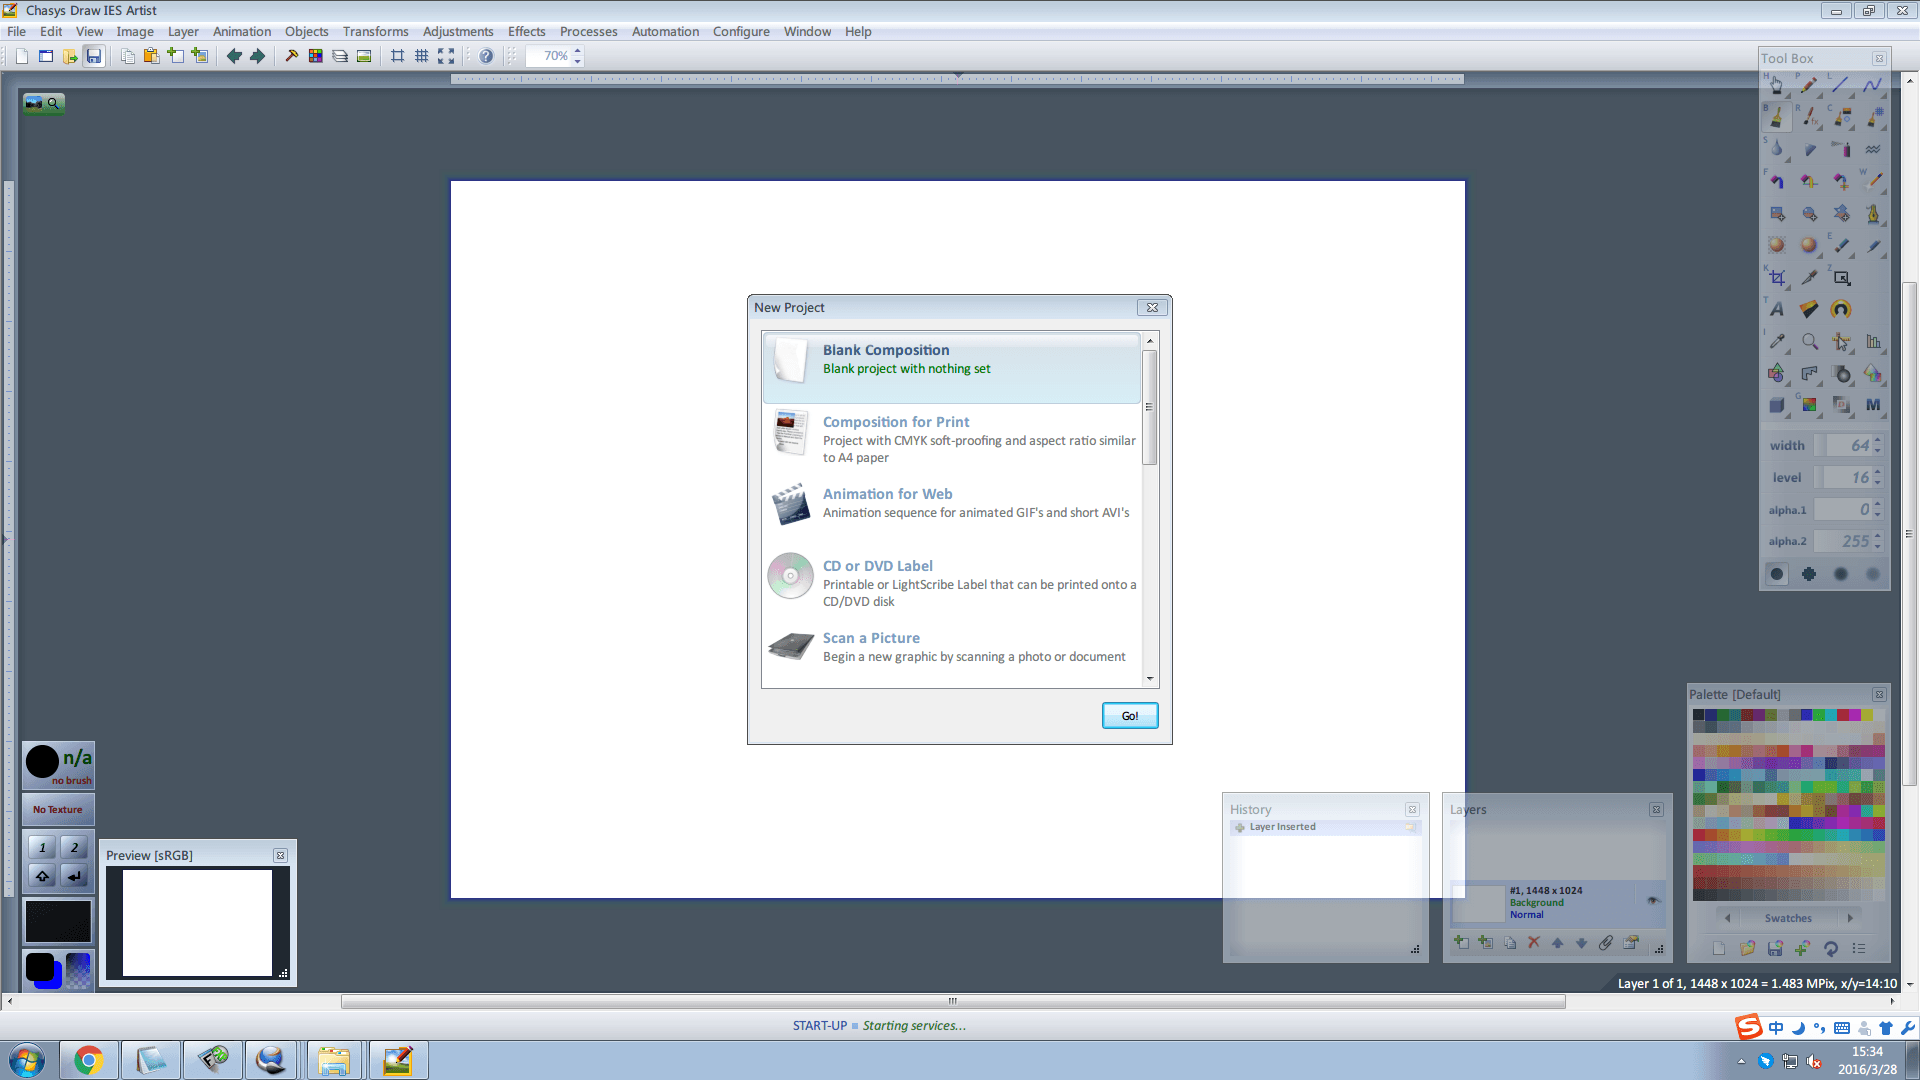Delete layer with red X icon
The width and height of the screenshot is (1920, 1080).
(1533, 942)
